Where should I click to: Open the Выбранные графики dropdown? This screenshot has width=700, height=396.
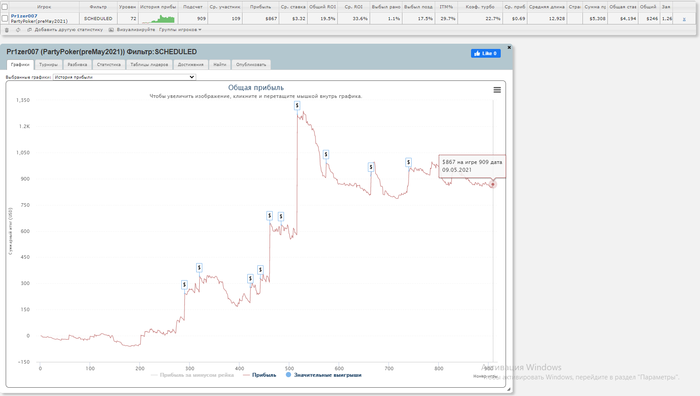(124, 77)
